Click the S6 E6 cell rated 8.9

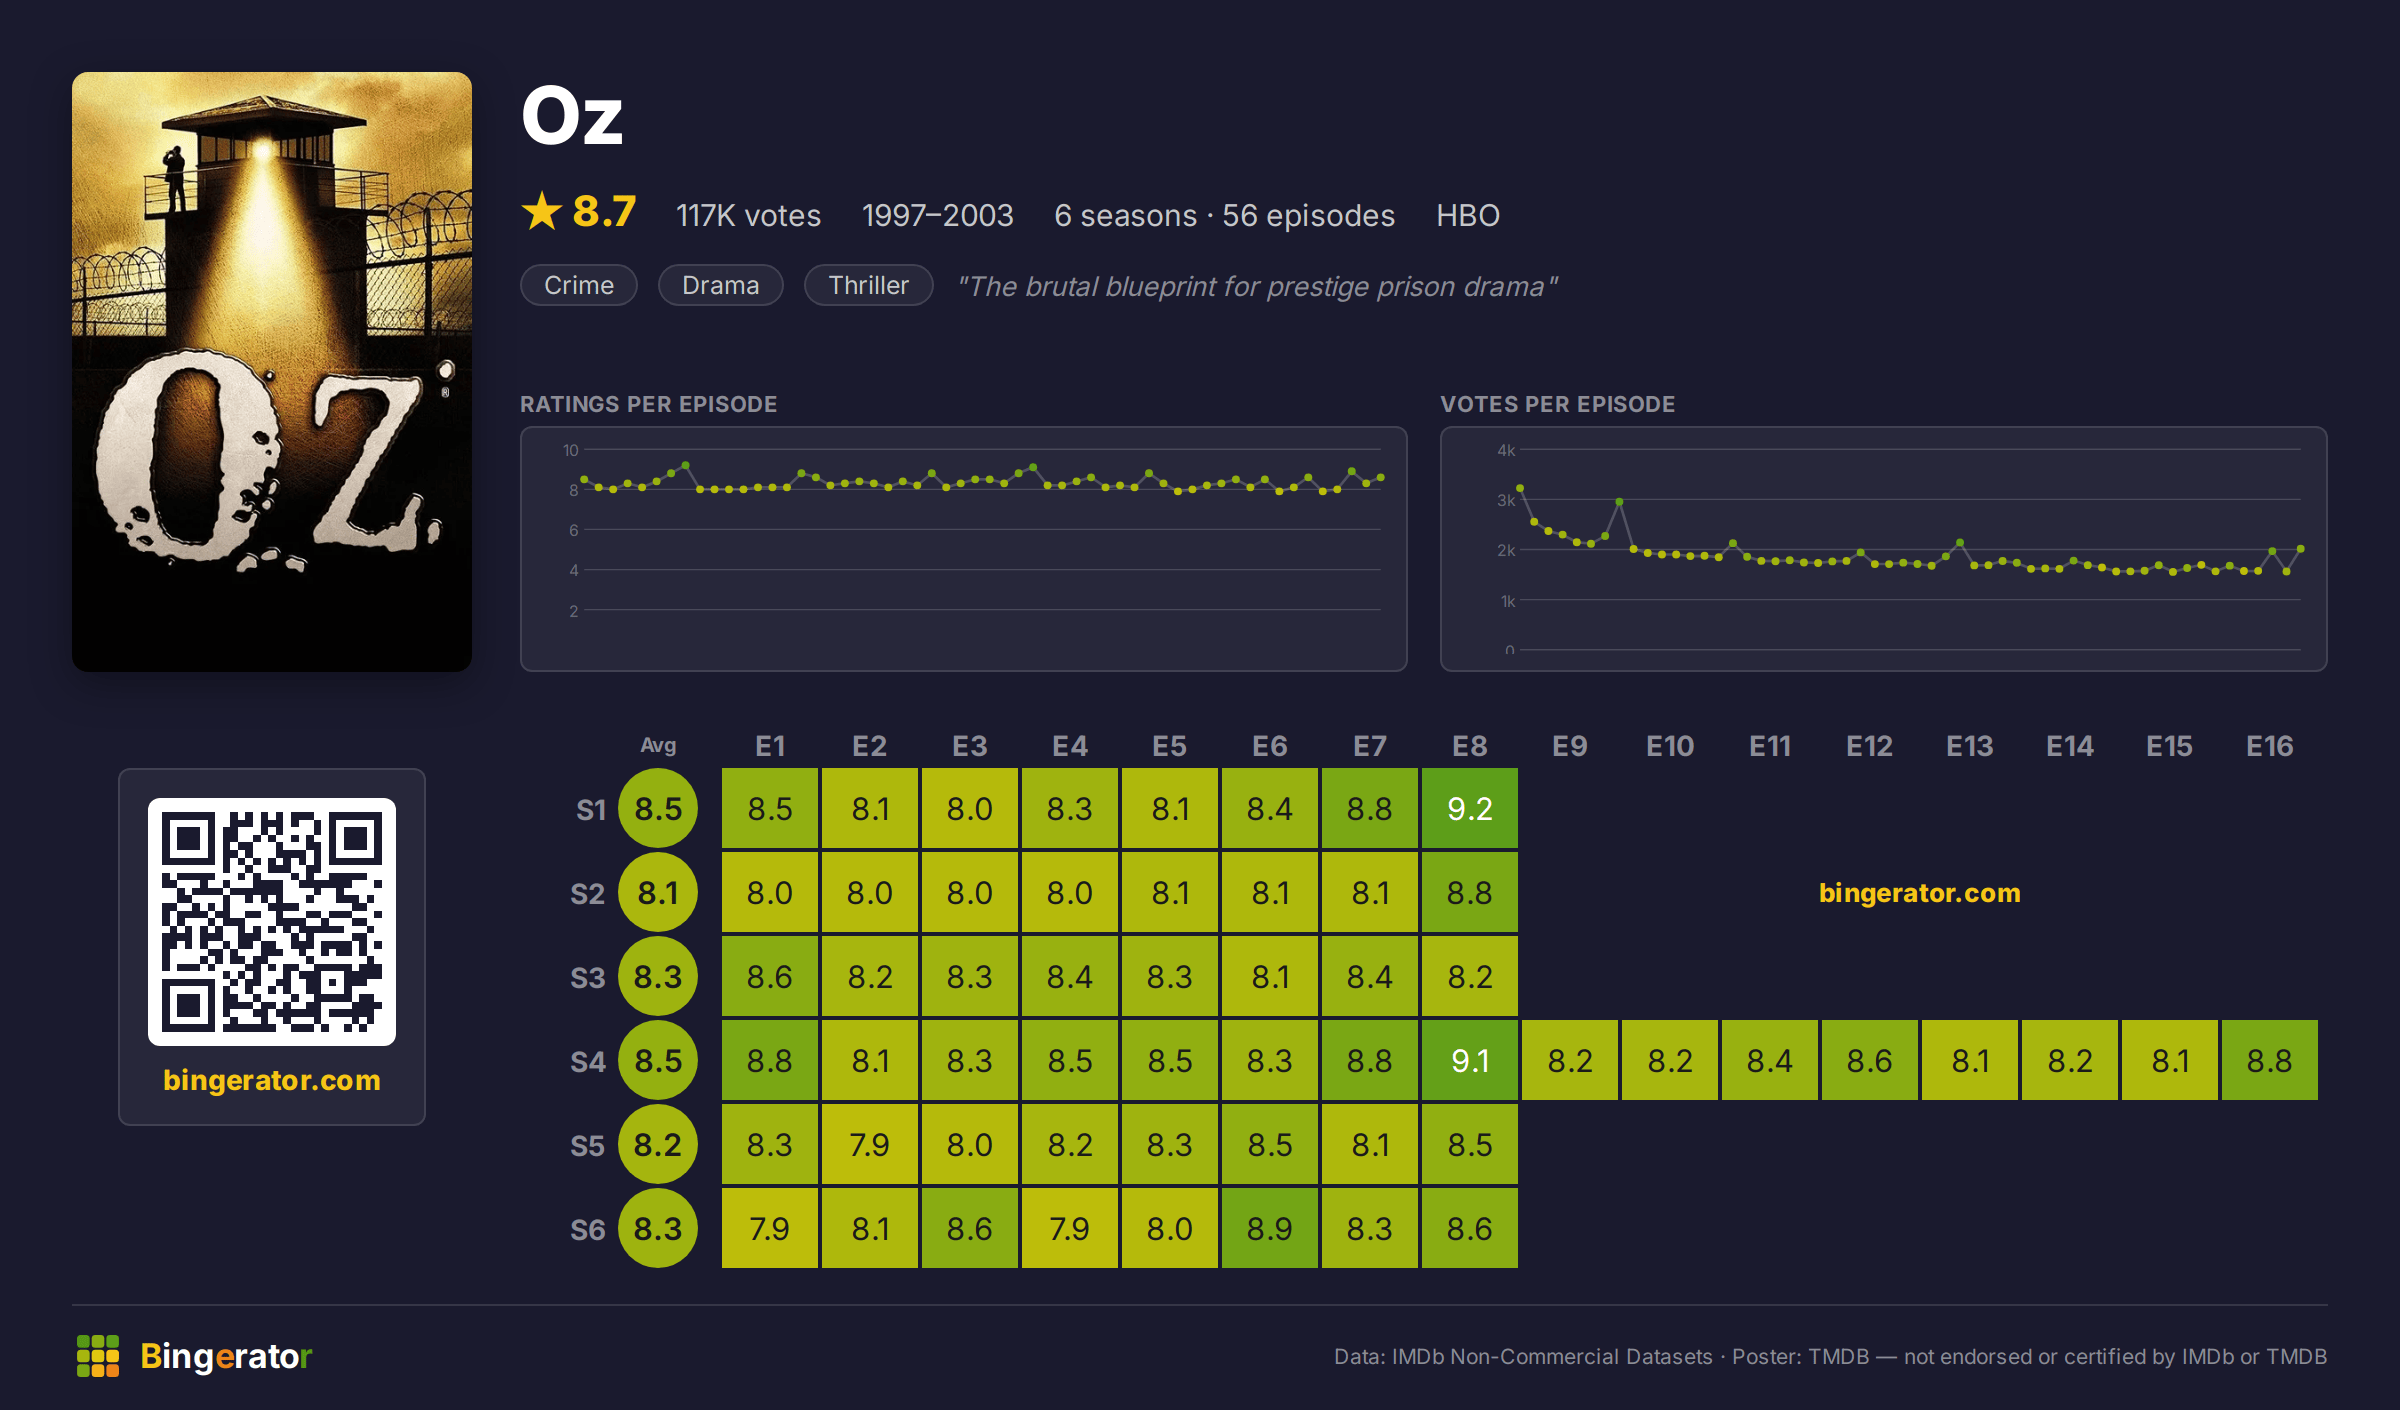pyautogui.click(x=1270, y=1228)
